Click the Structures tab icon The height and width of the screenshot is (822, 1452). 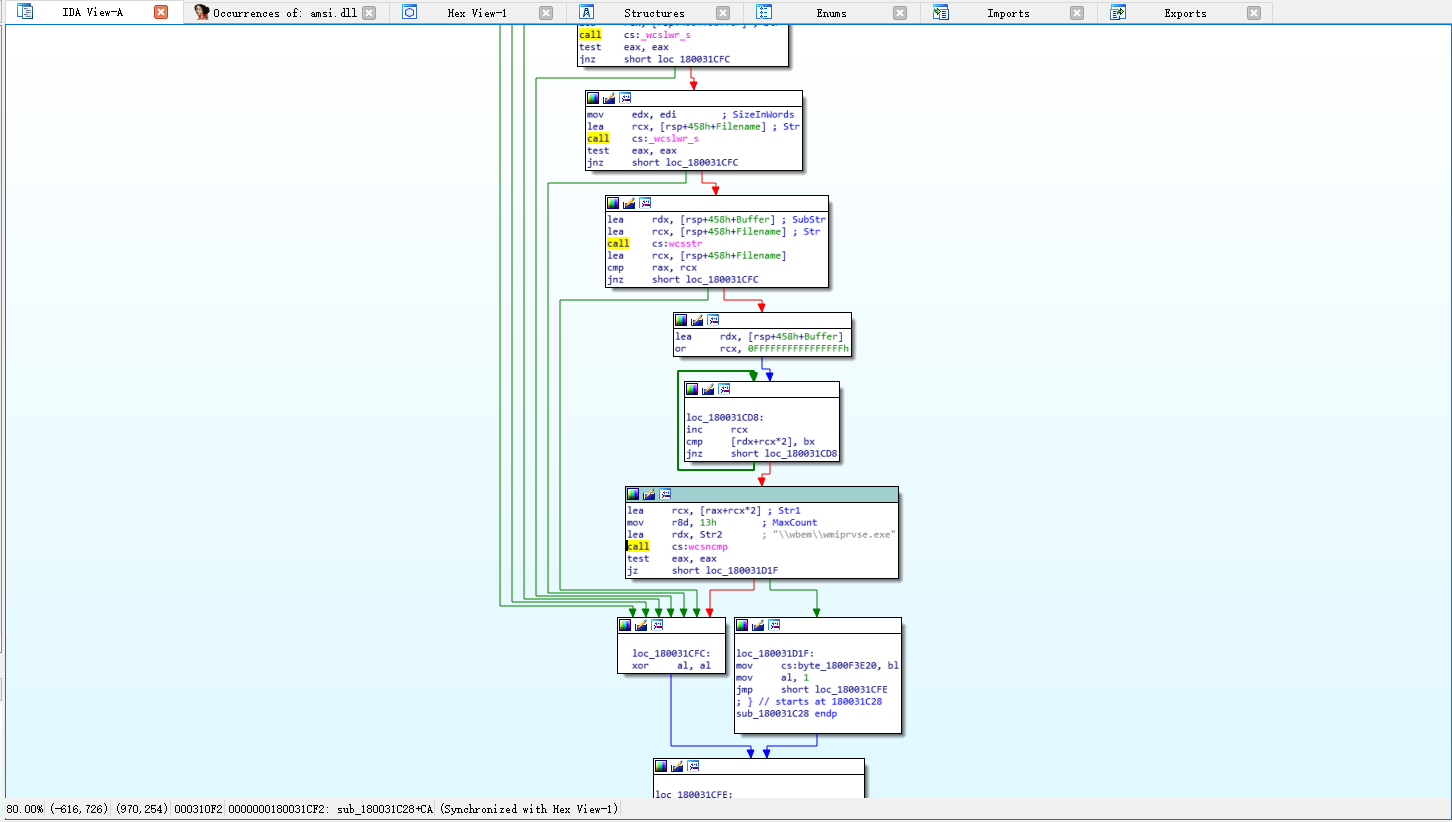coord(587,13)
